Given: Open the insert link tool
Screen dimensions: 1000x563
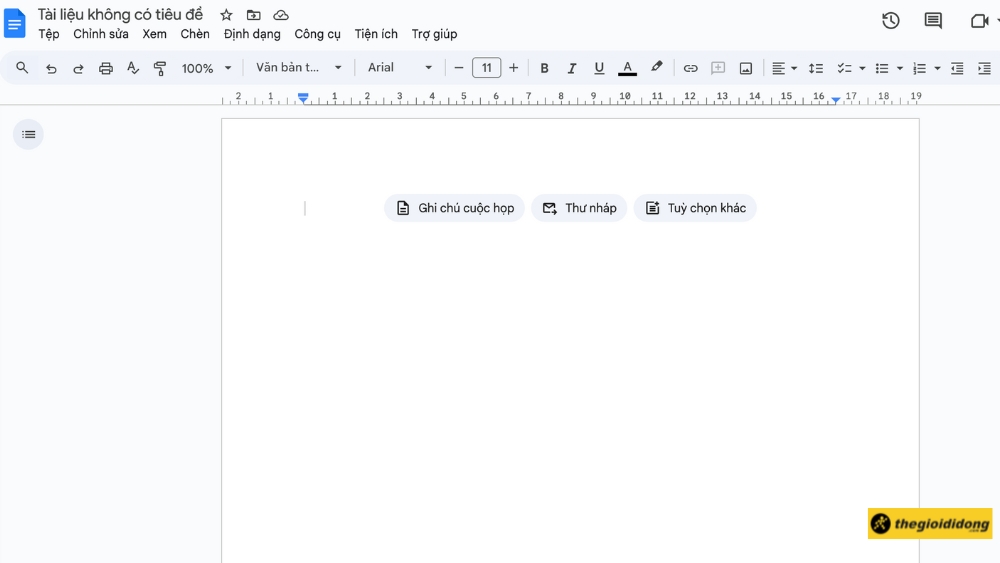Looking at the screenshot, I should [x=690, y=68].
